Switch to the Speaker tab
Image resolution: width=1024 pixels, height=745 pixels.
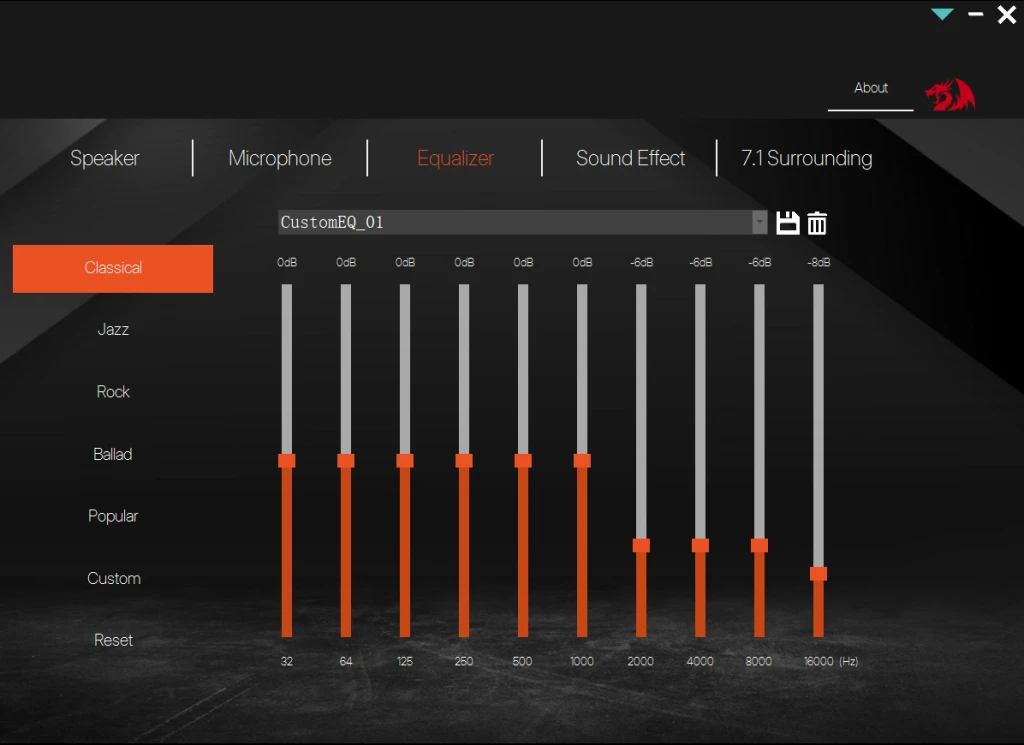103,158
